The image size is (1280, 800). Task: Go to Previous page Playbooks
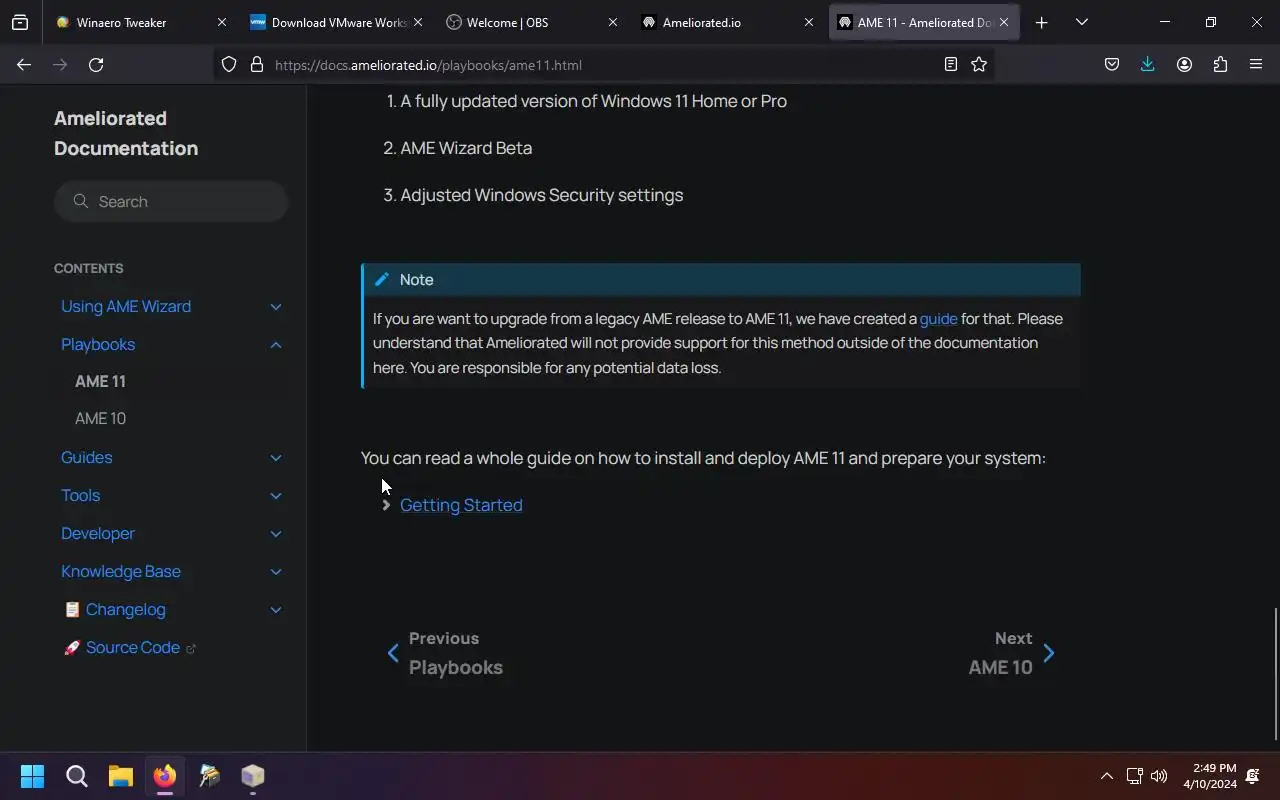[445, 653]
